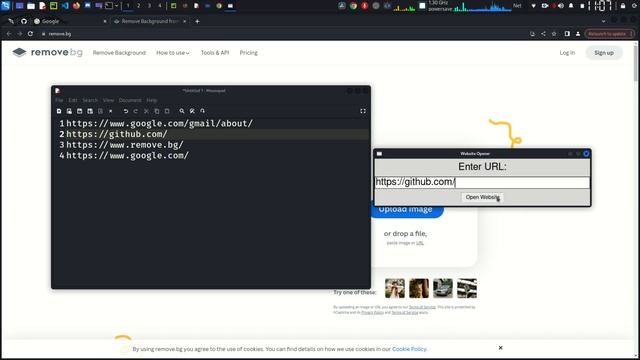Close document icon in Mousepad toolbar
This screenshot has width=640, height=360.
(111, 111)
